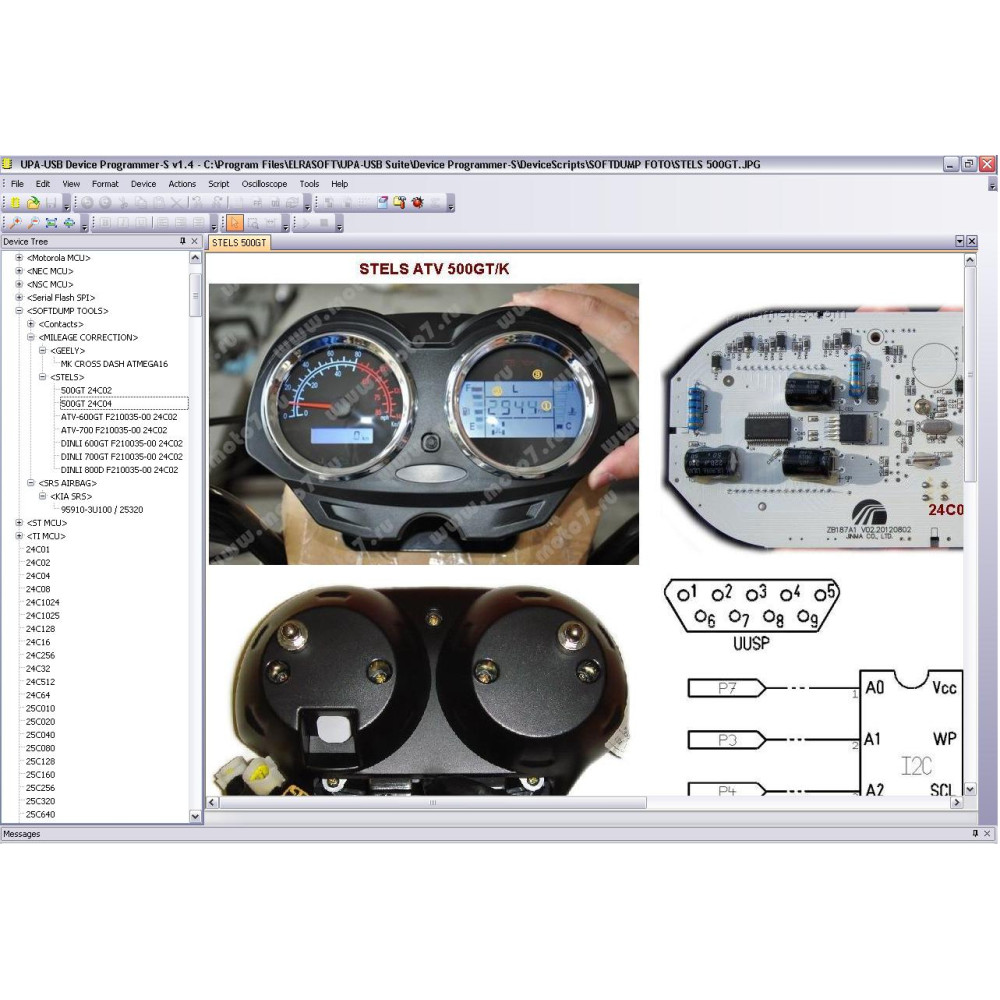Click the round Forward navigation arrow icon
Screen dimensions: 1000x1000
coord(105,203)
